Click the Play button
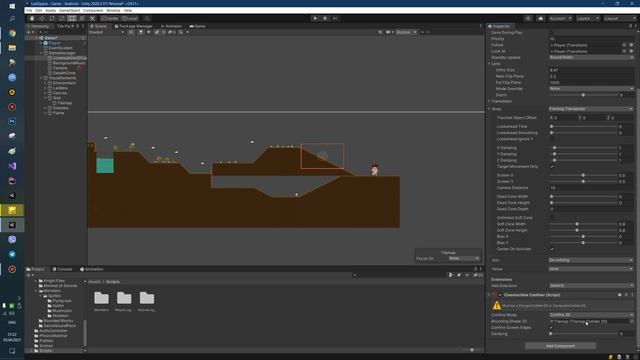 [315, 18]
